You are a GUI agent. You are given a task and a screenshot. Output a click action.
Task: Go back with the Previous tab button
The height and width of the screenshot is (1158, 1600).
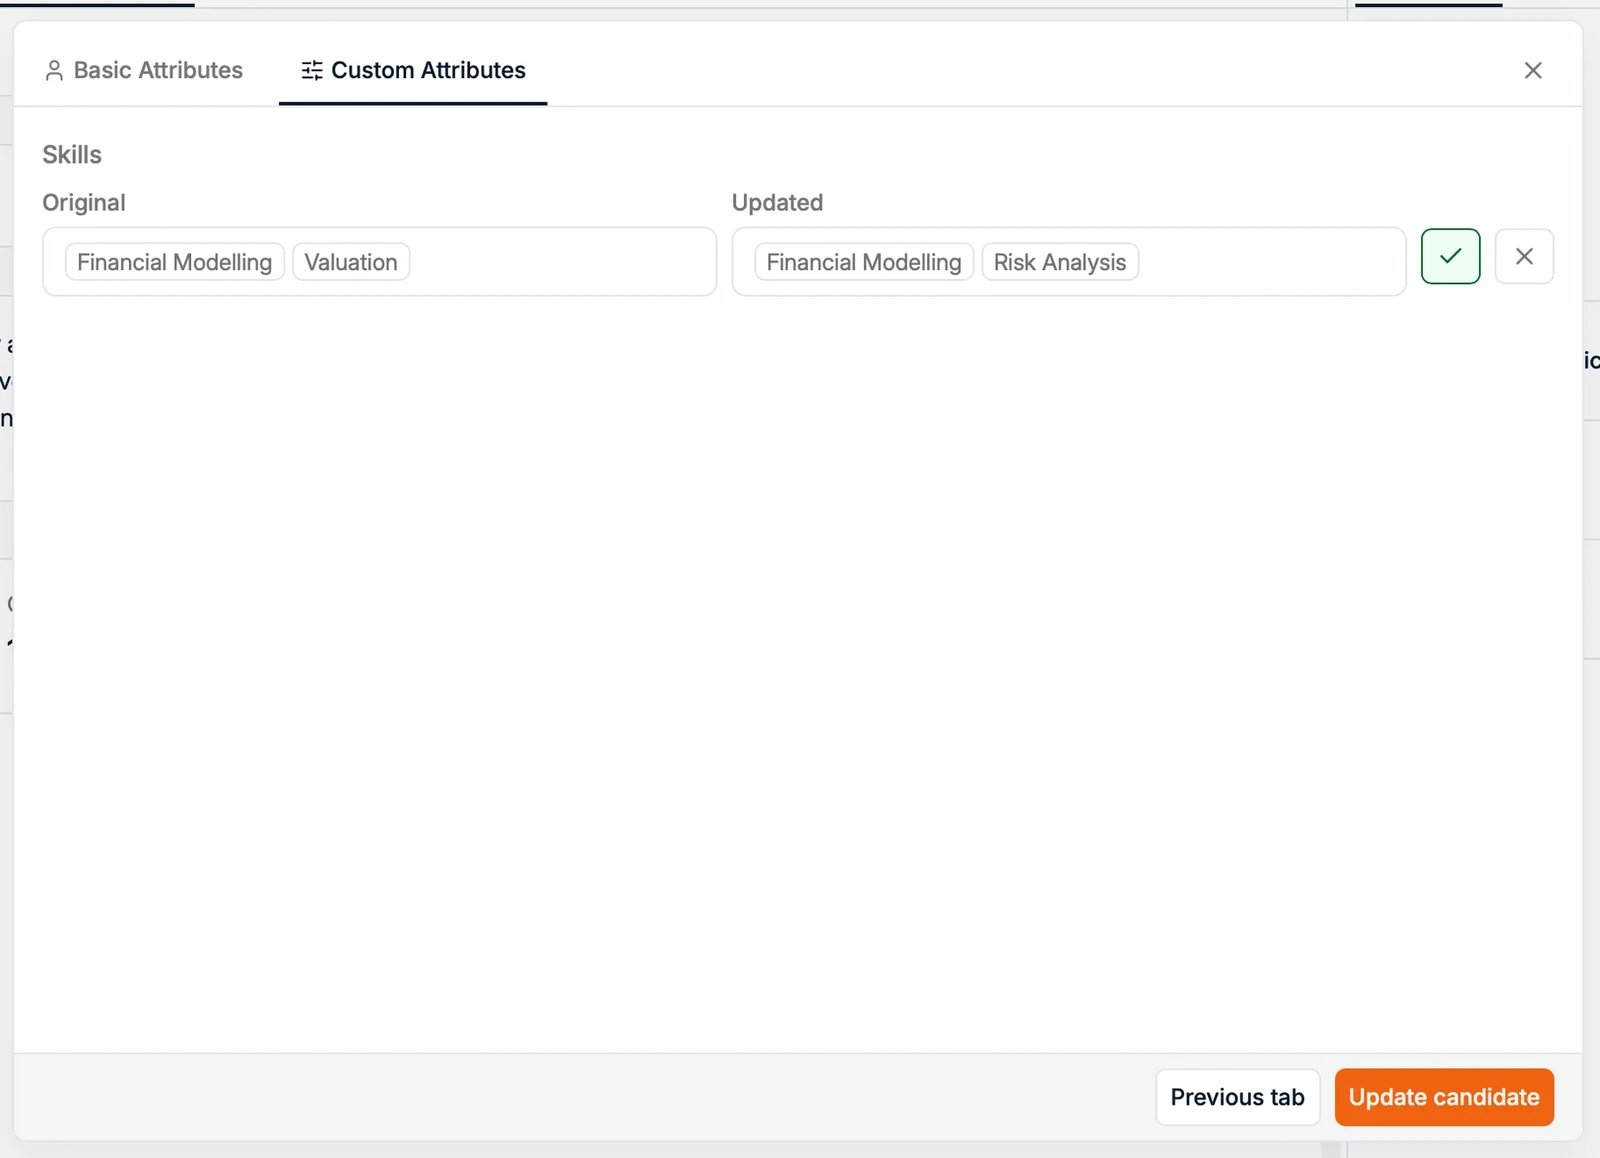click(1237, 1097)
